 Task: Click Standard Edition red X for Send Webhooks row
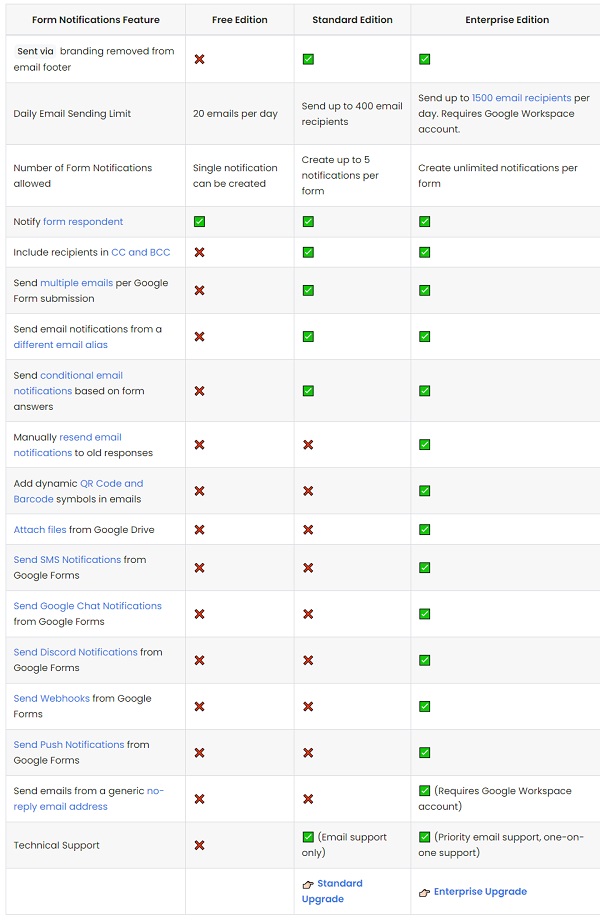pyautogui.click(x=308, y=707)
